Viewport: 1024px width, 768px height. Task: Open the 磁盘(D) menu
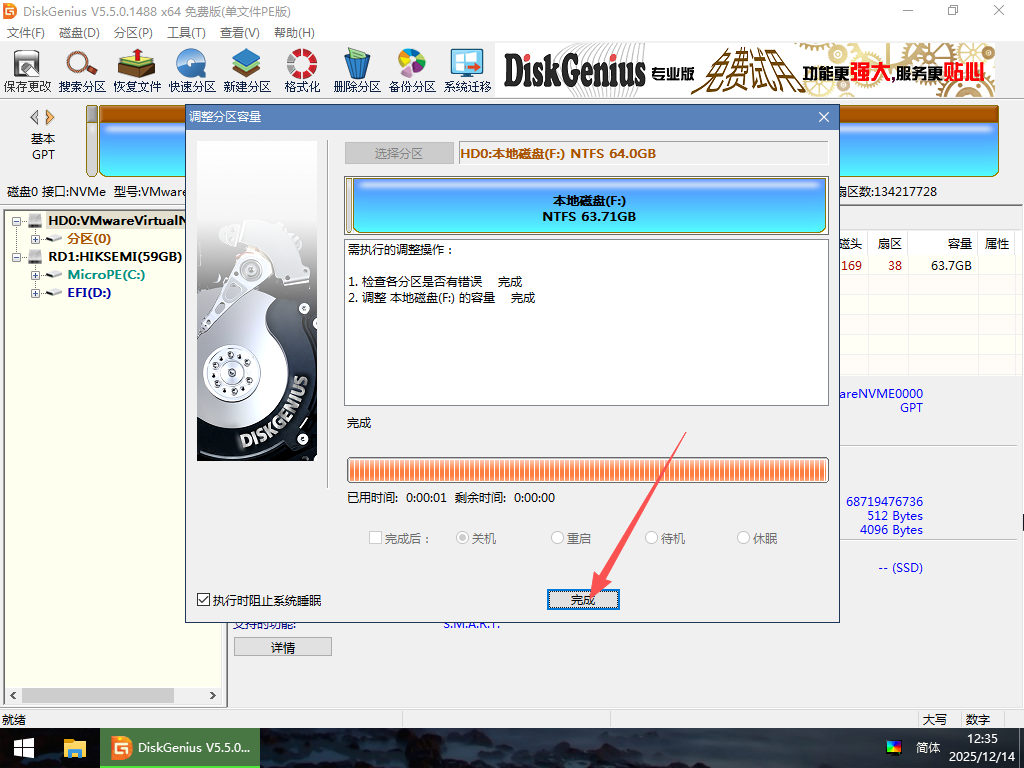click(x=79, y=33)
